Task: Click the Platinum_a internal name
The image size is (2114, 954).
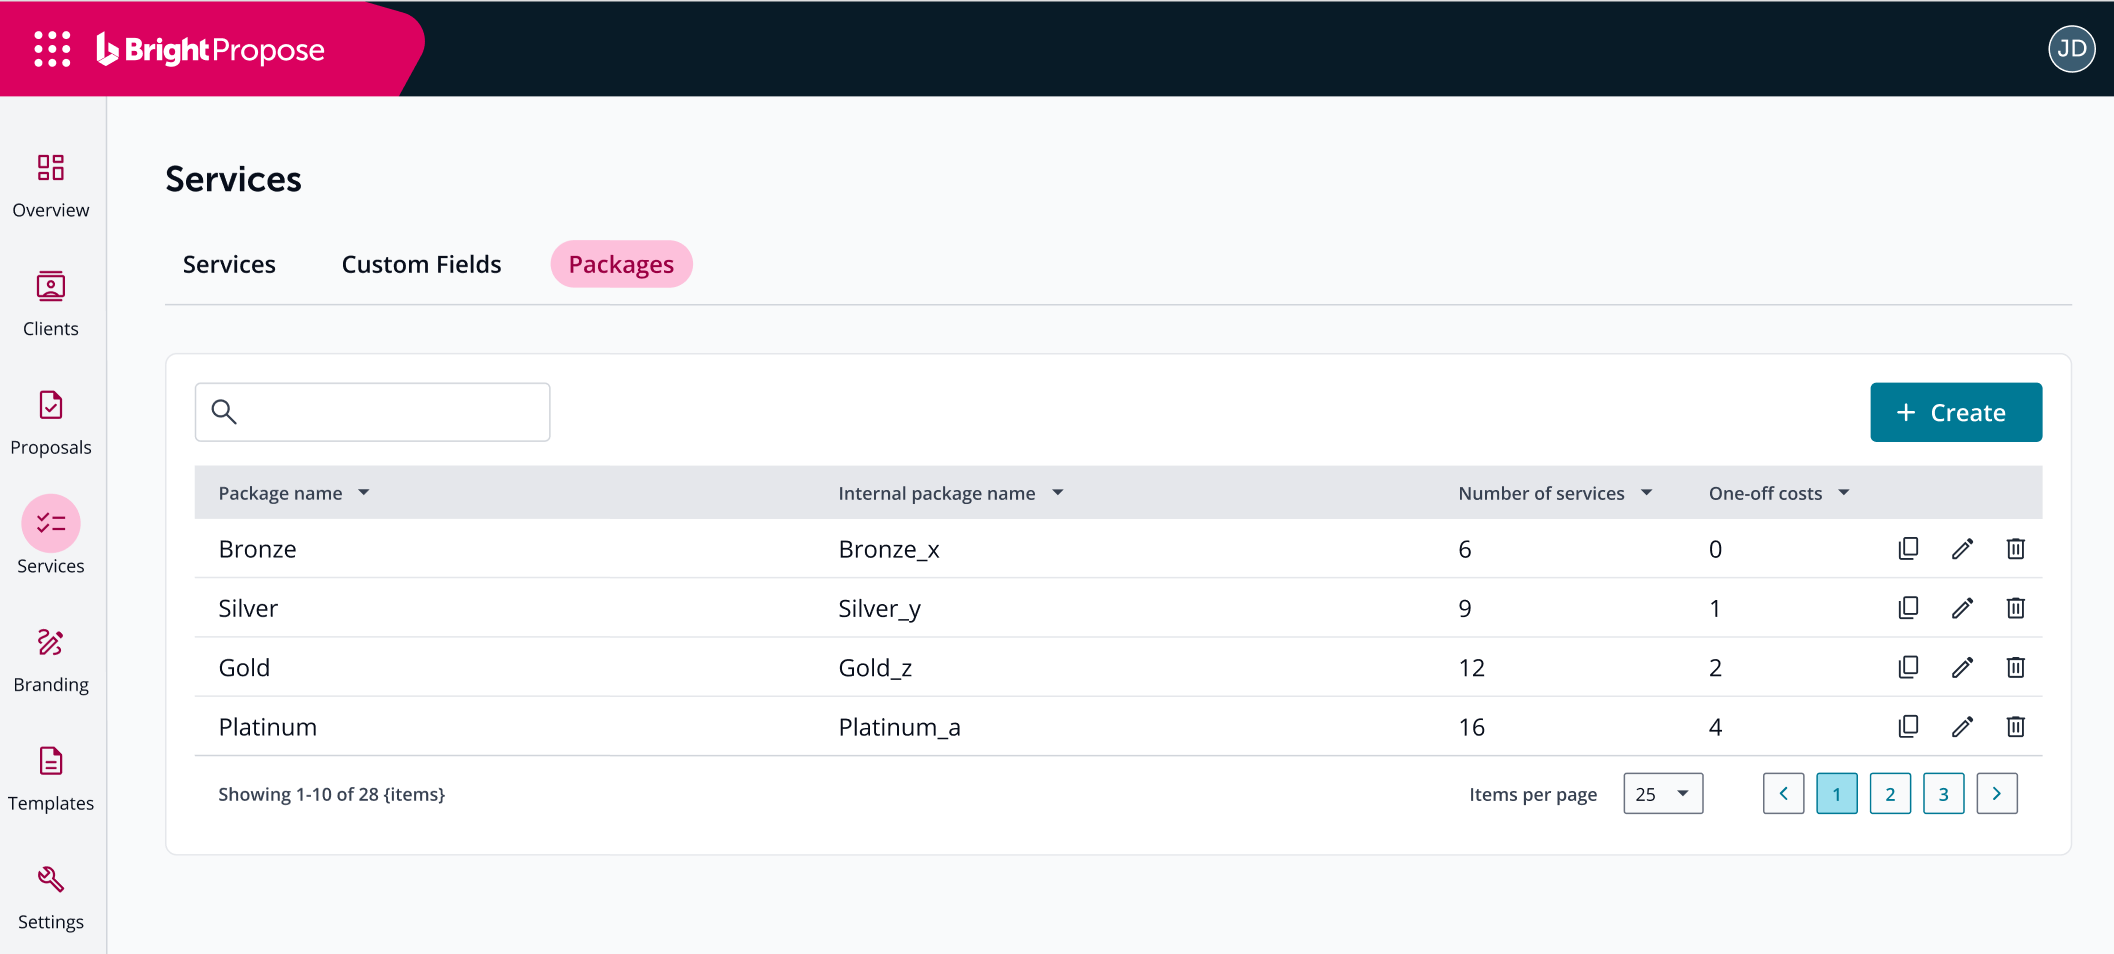Action: pos(899,728)
